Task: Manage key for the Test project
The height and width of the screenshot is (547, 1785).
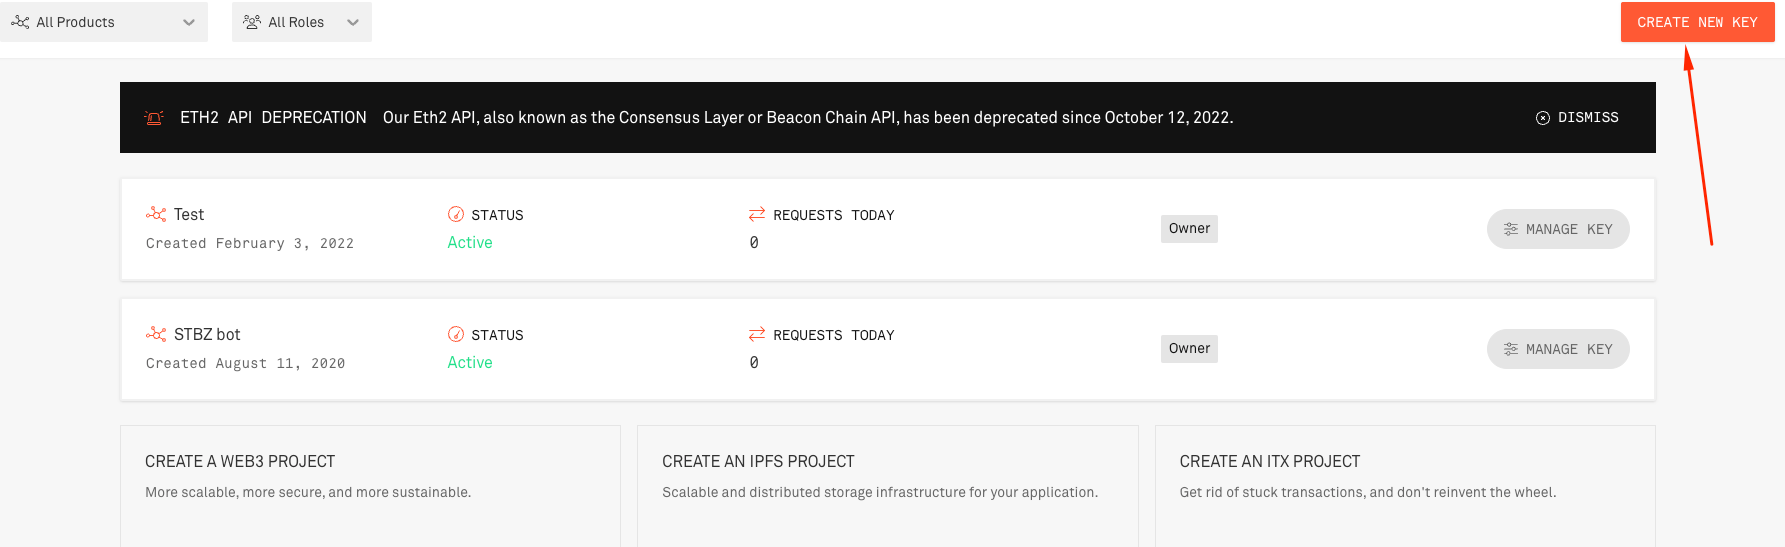Action: tap(1557, 229)
